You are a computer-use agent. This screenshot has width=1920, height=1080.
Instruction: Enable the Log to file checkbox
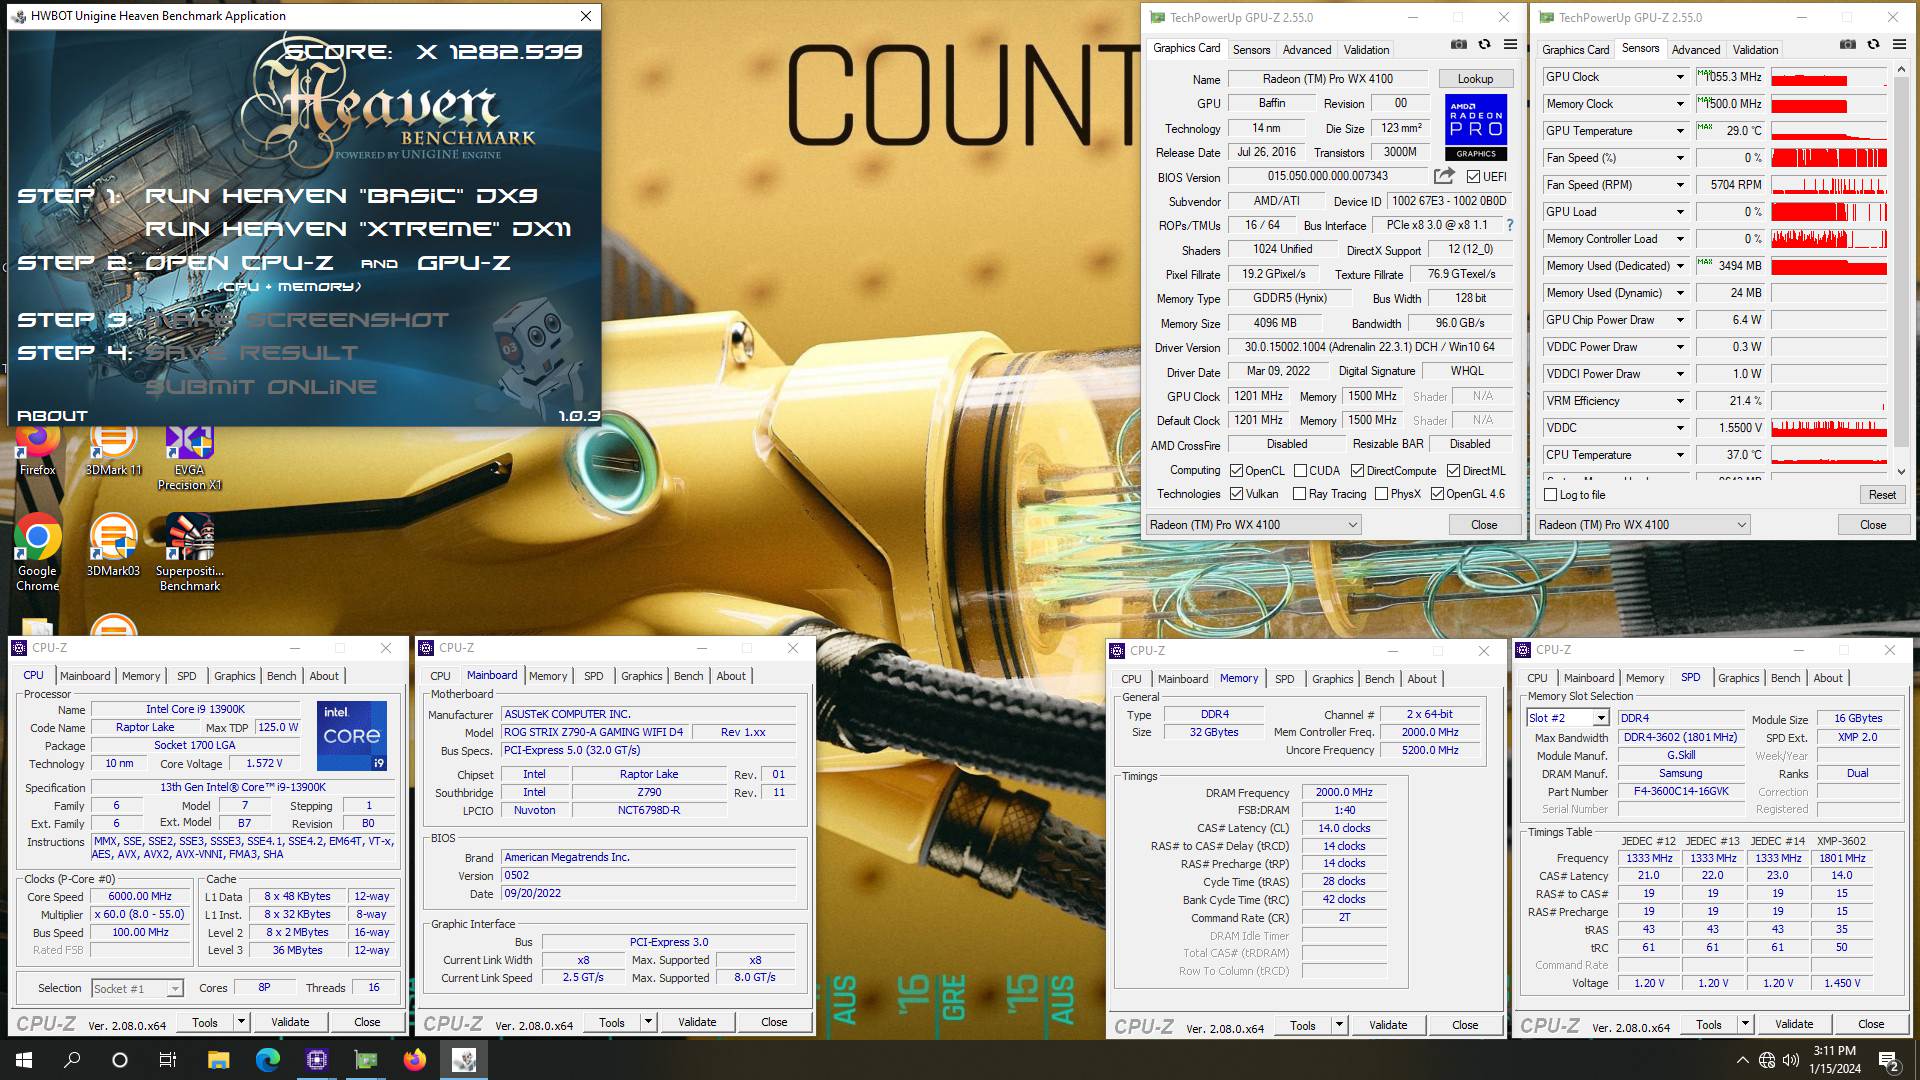pyautogui.click(x=1551, y=495)
